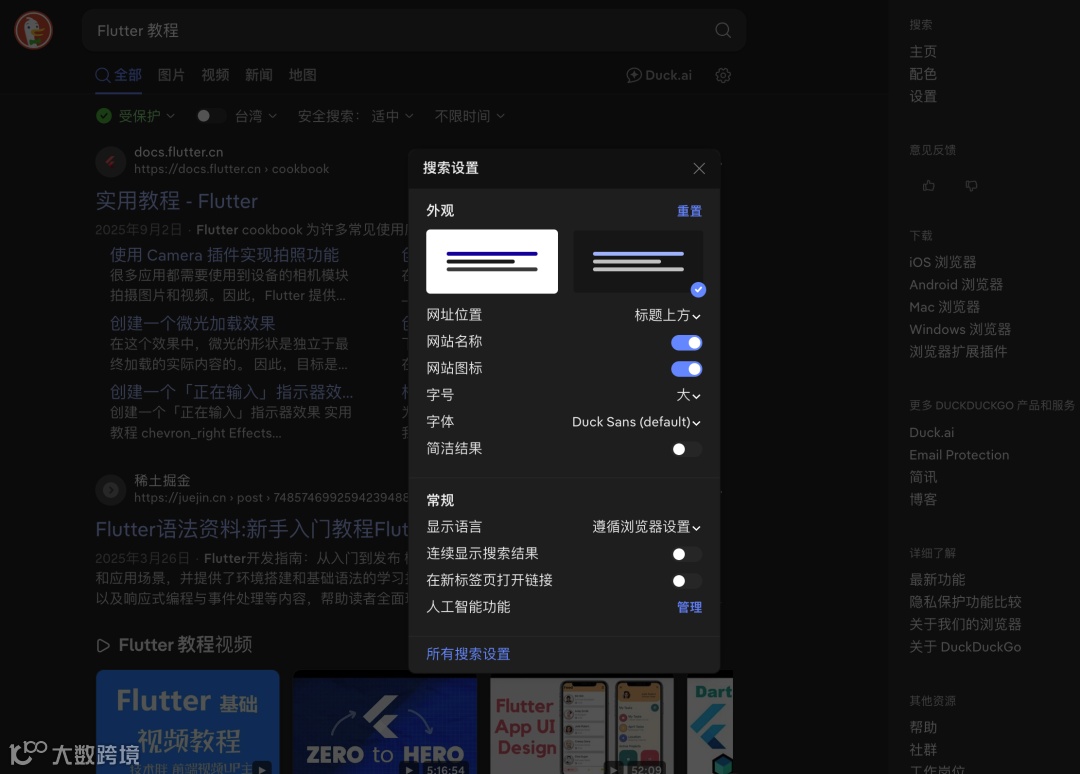Image resolution: width=1080 pixels, height=774 pixels.
Task: Enable the 简洁结果 switch
Action: [687, 449]
